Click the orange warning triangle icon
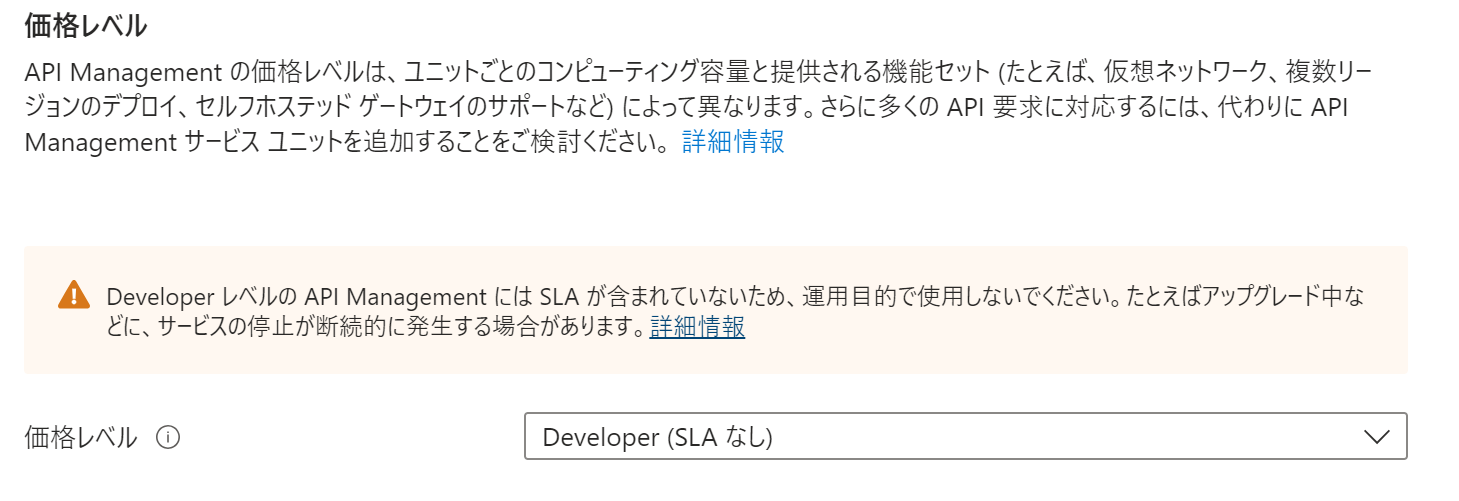This screenshot has height=501, width=1459. [74, 295]
